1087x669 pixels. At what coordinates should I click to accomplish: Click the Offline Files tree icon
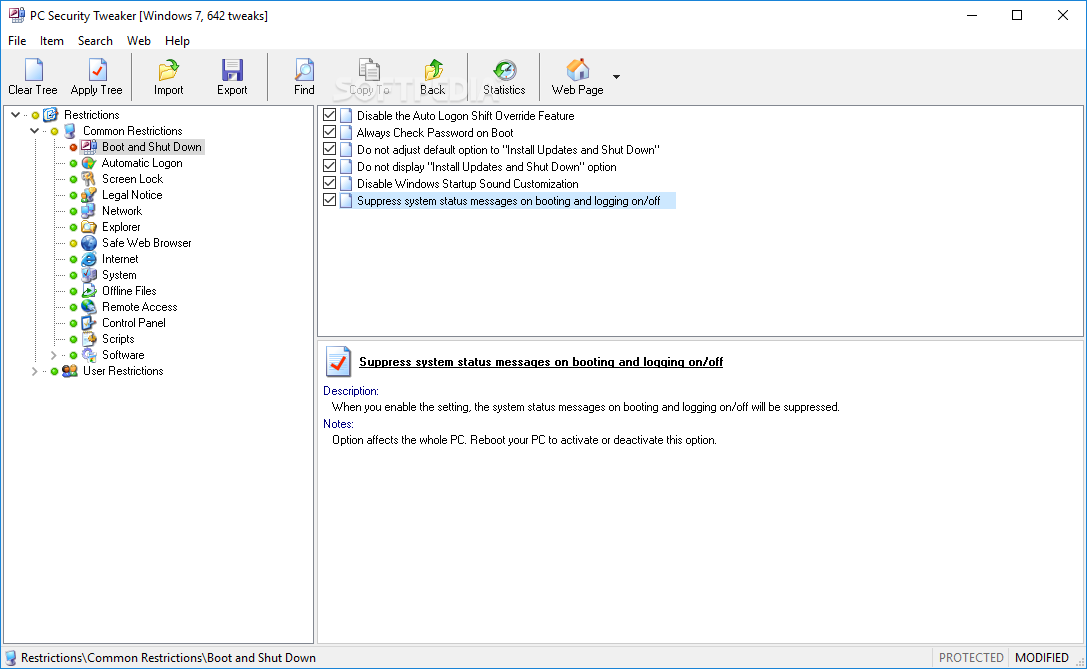[x=88, y=291]
